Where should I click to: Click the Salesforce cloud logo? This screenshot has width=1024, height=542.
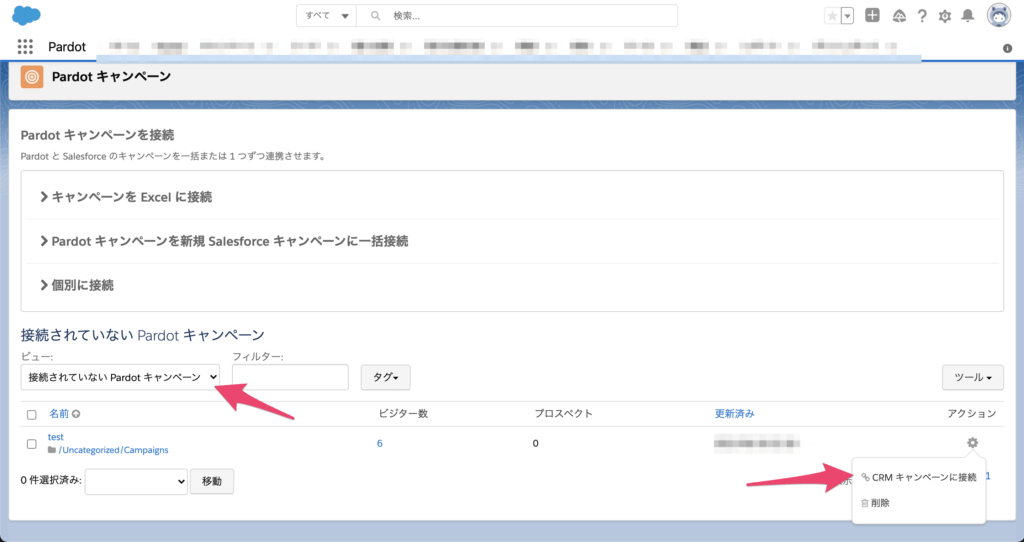point(26,15)
